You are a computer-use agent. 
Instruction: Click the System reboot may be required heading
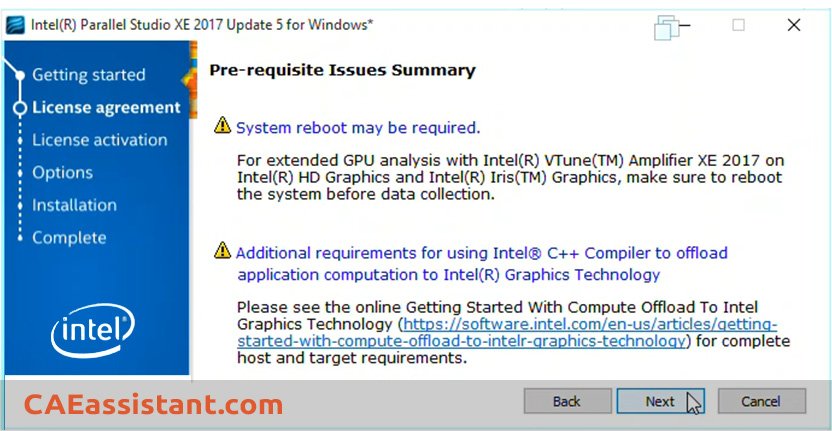[x=358, y=128]
